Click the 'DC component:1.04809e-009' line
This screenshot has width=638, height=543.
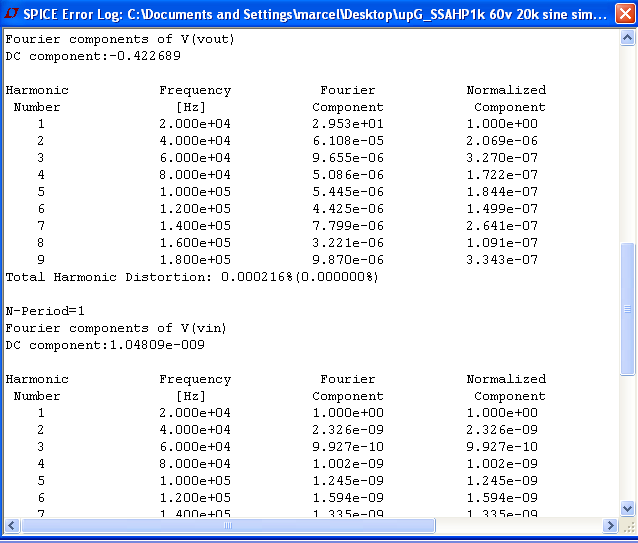pos(105,345)
